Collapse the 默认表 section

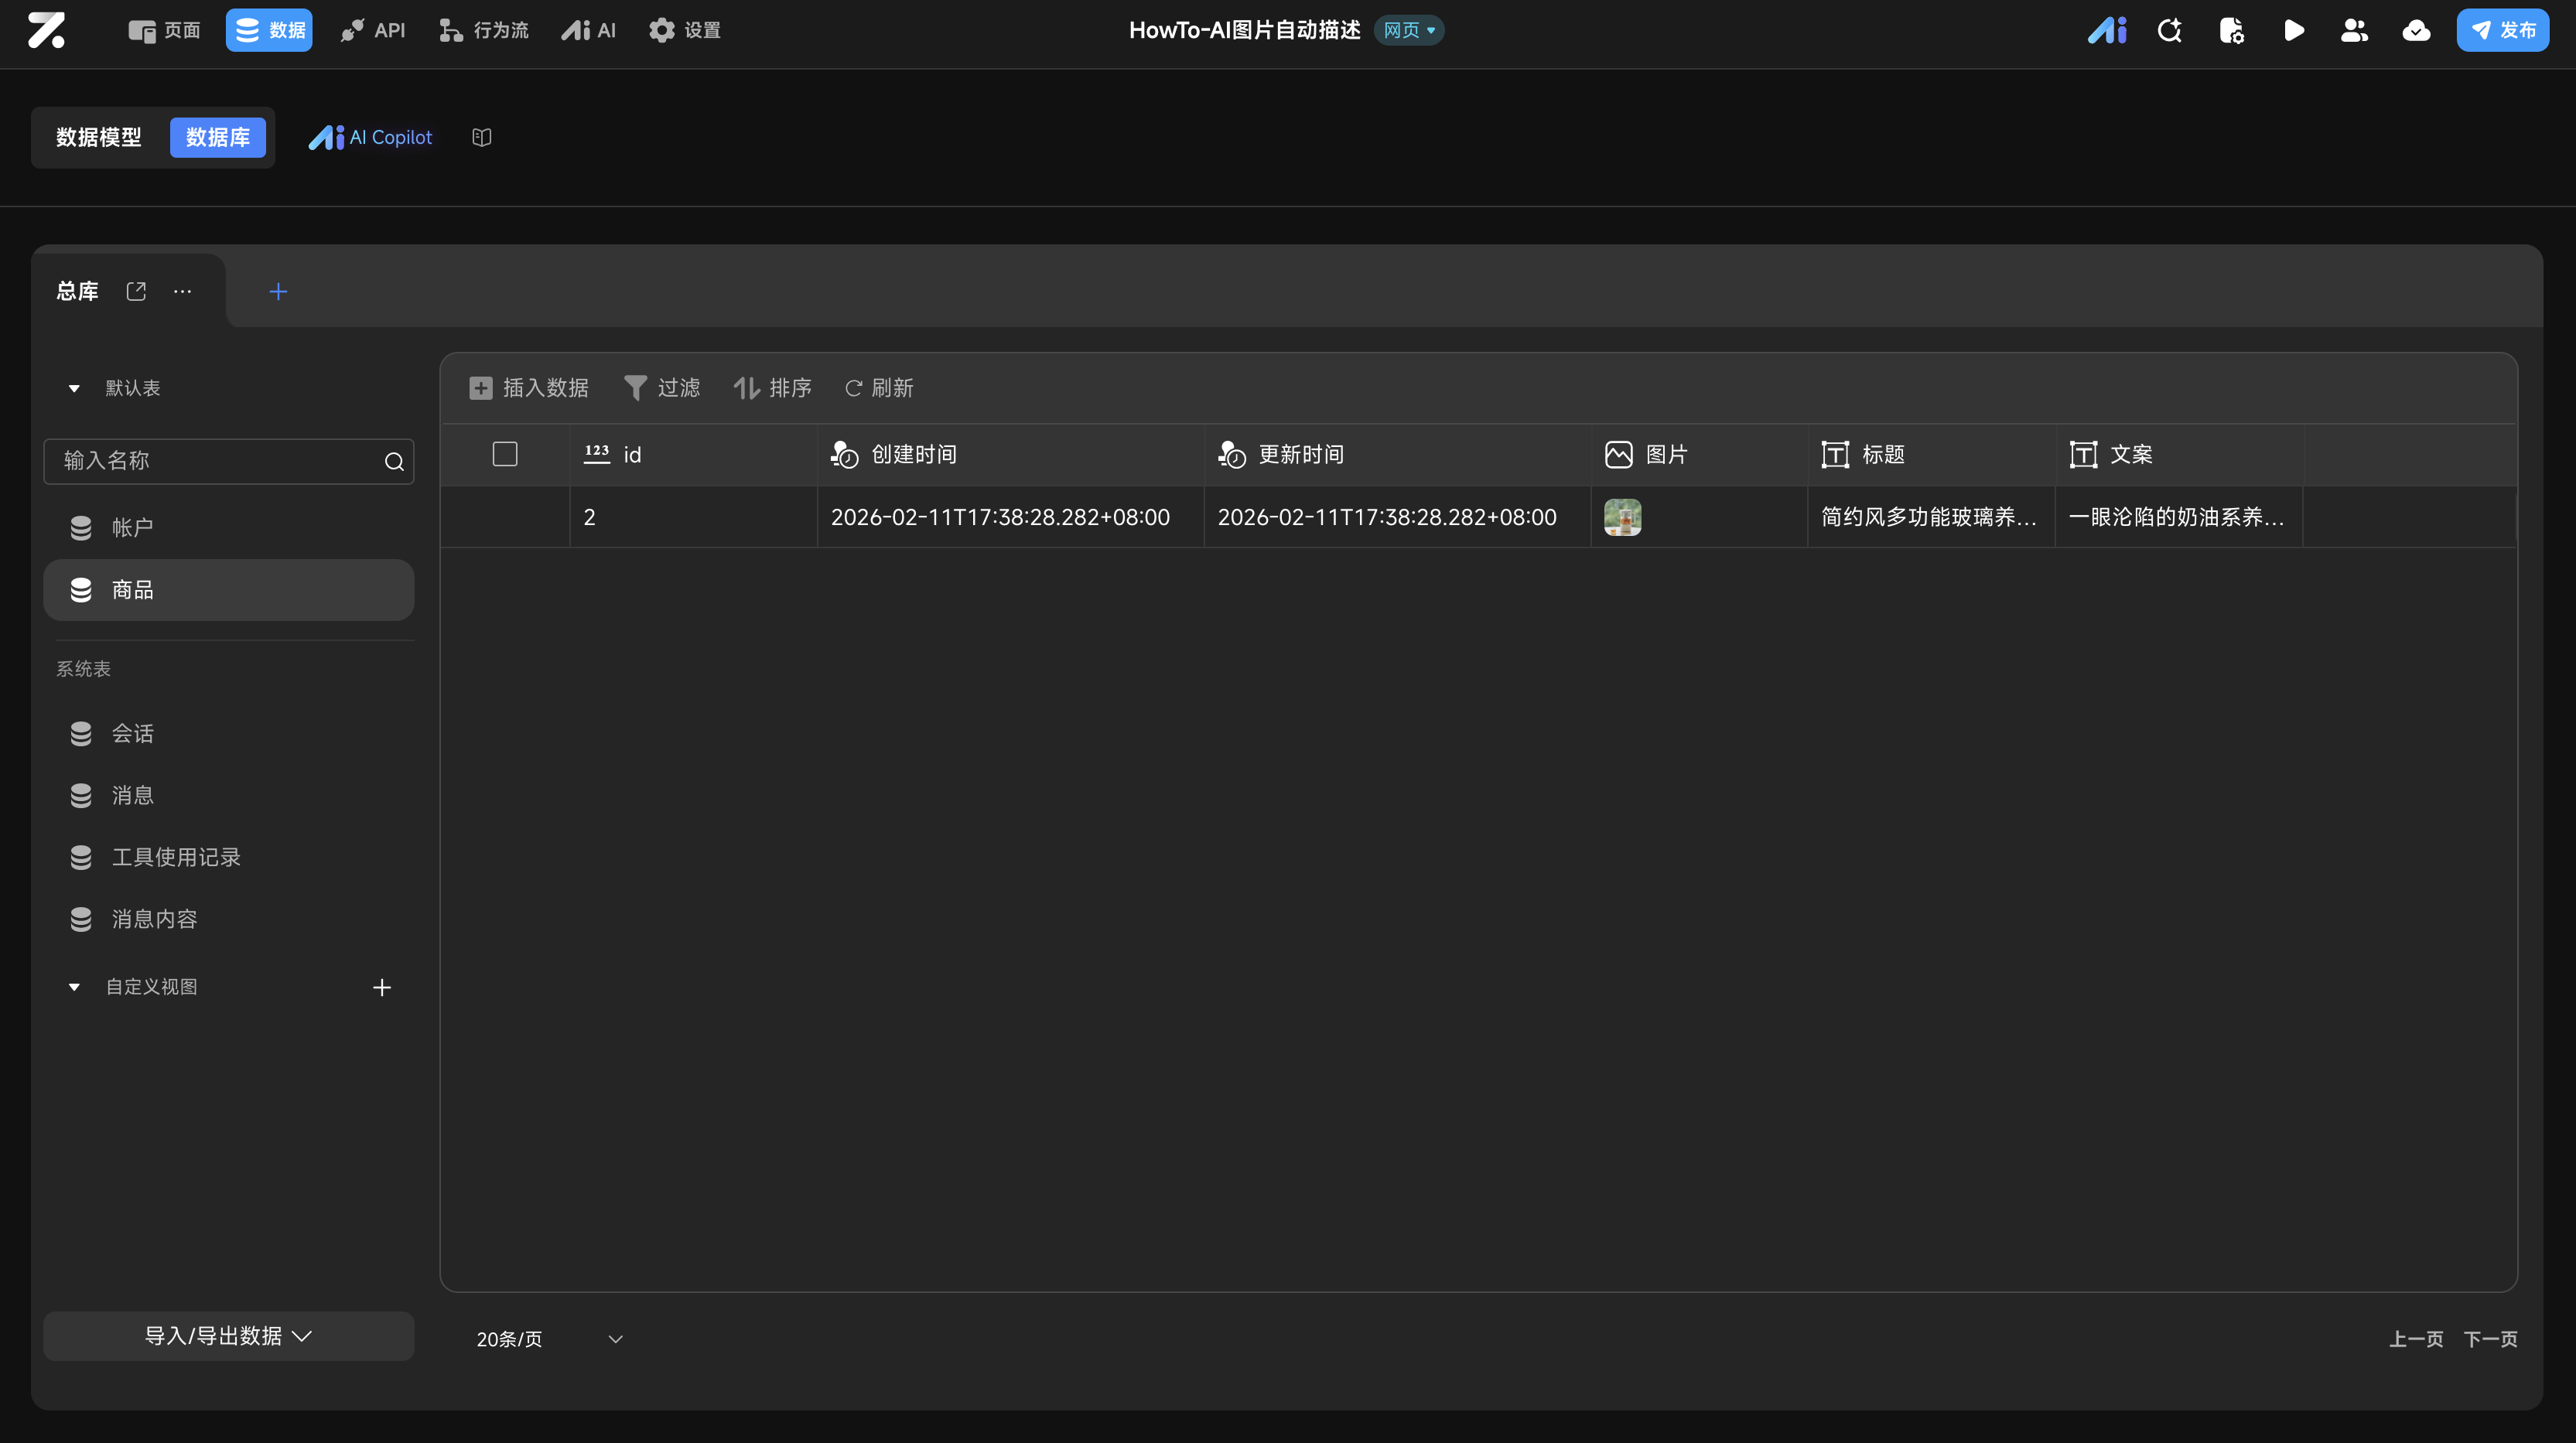74,388
